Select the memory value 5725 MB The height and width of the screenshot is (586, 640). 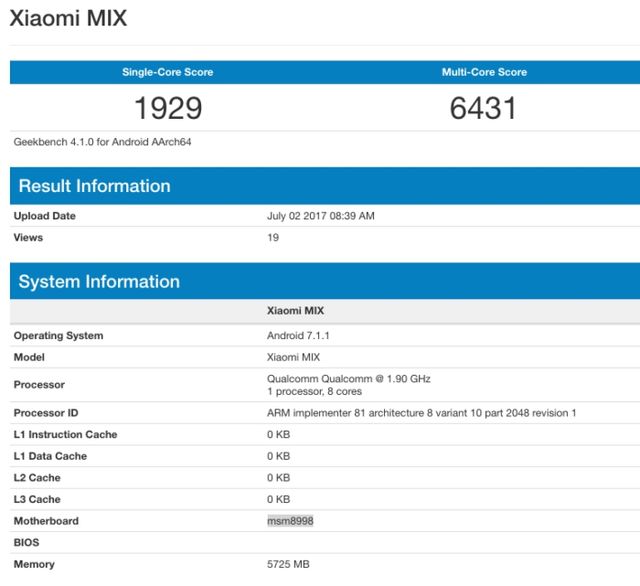point(288,564)
